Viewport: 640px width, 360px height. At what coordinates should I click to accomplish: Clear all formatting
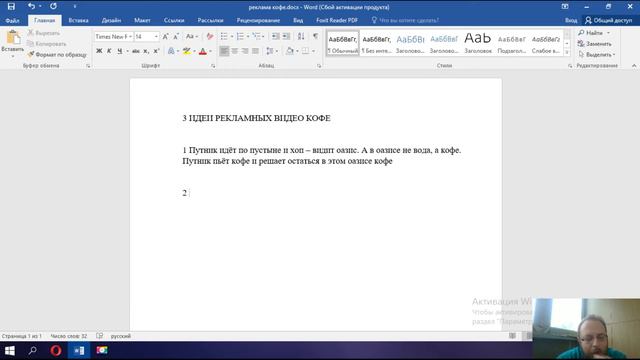(210, 37)
